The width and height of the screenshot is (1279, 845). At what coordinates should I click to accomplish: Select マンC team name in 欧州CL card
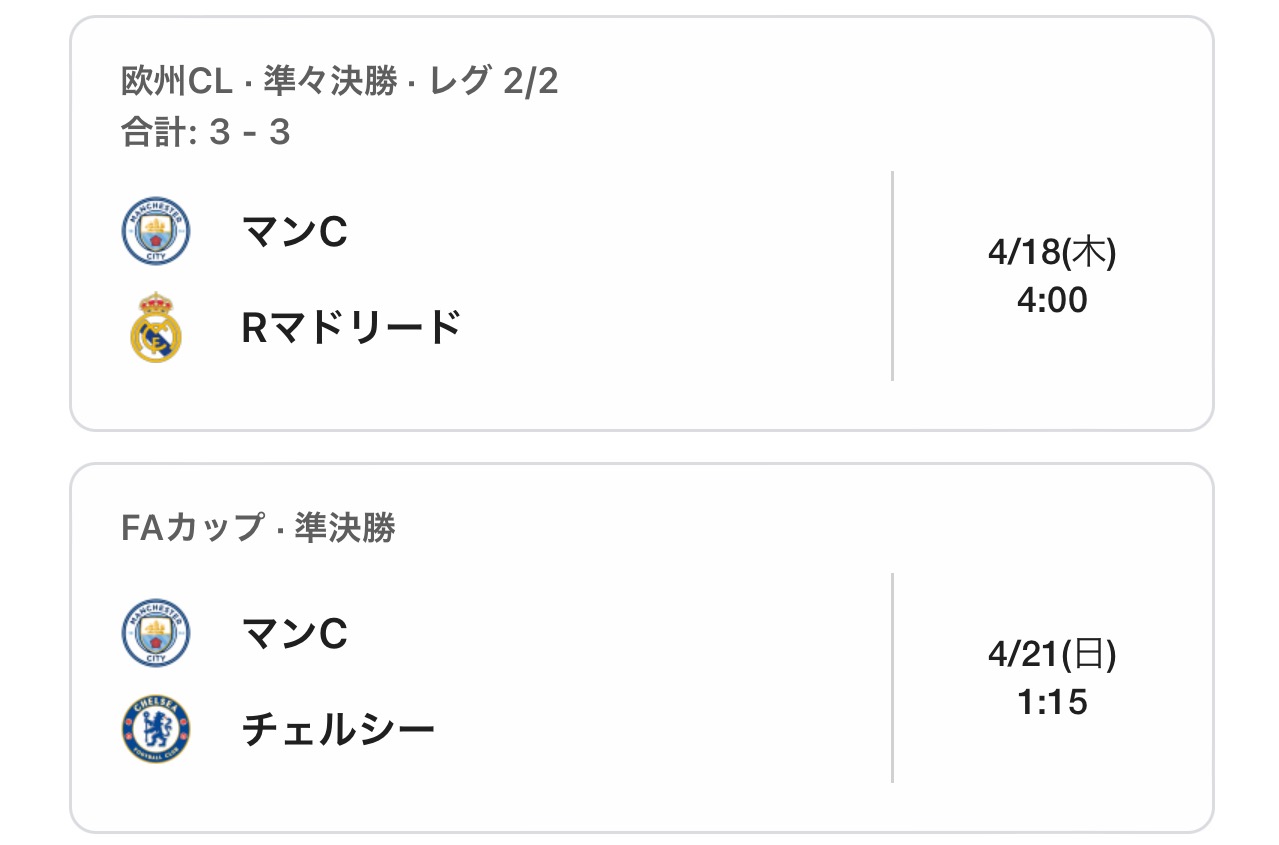pyautogui.click(x=295, y=232)
